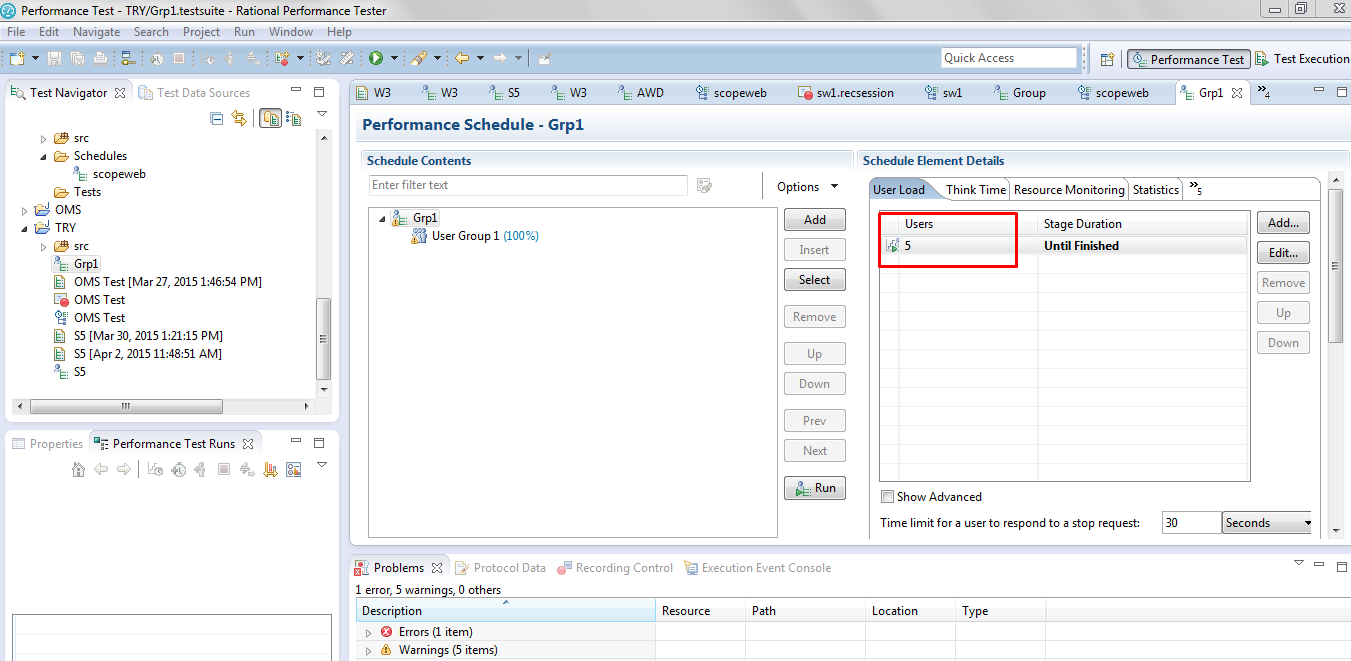Image resolution: width=1351 pixels, height=661 pixels.
Task: Collapse the Grp1 node in Schedule Contents
Action: [x=382, y=218]
